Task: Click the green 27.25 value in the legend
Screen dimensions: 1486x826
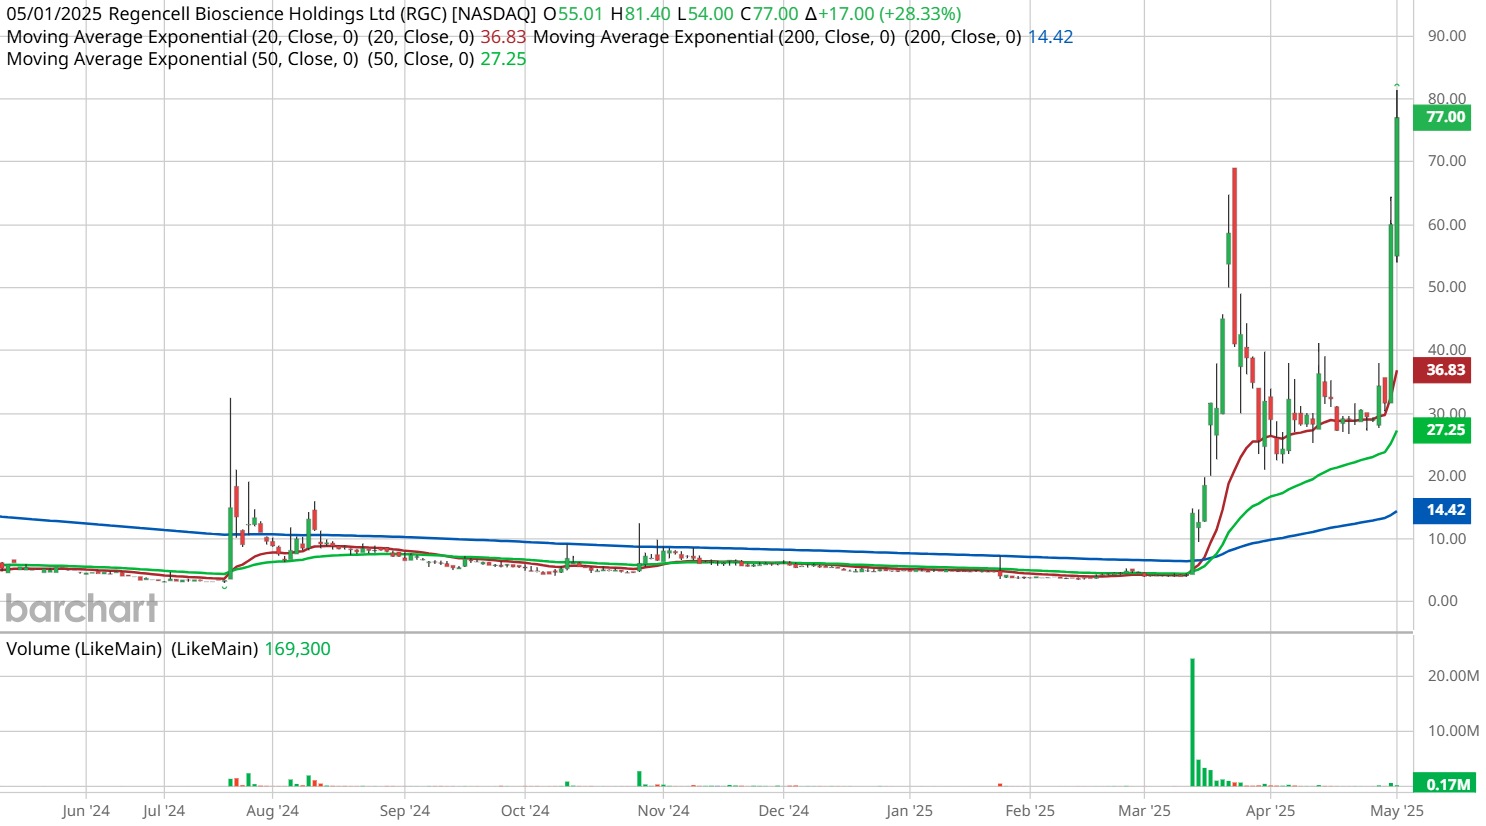Action: click(x=503, y=59)
